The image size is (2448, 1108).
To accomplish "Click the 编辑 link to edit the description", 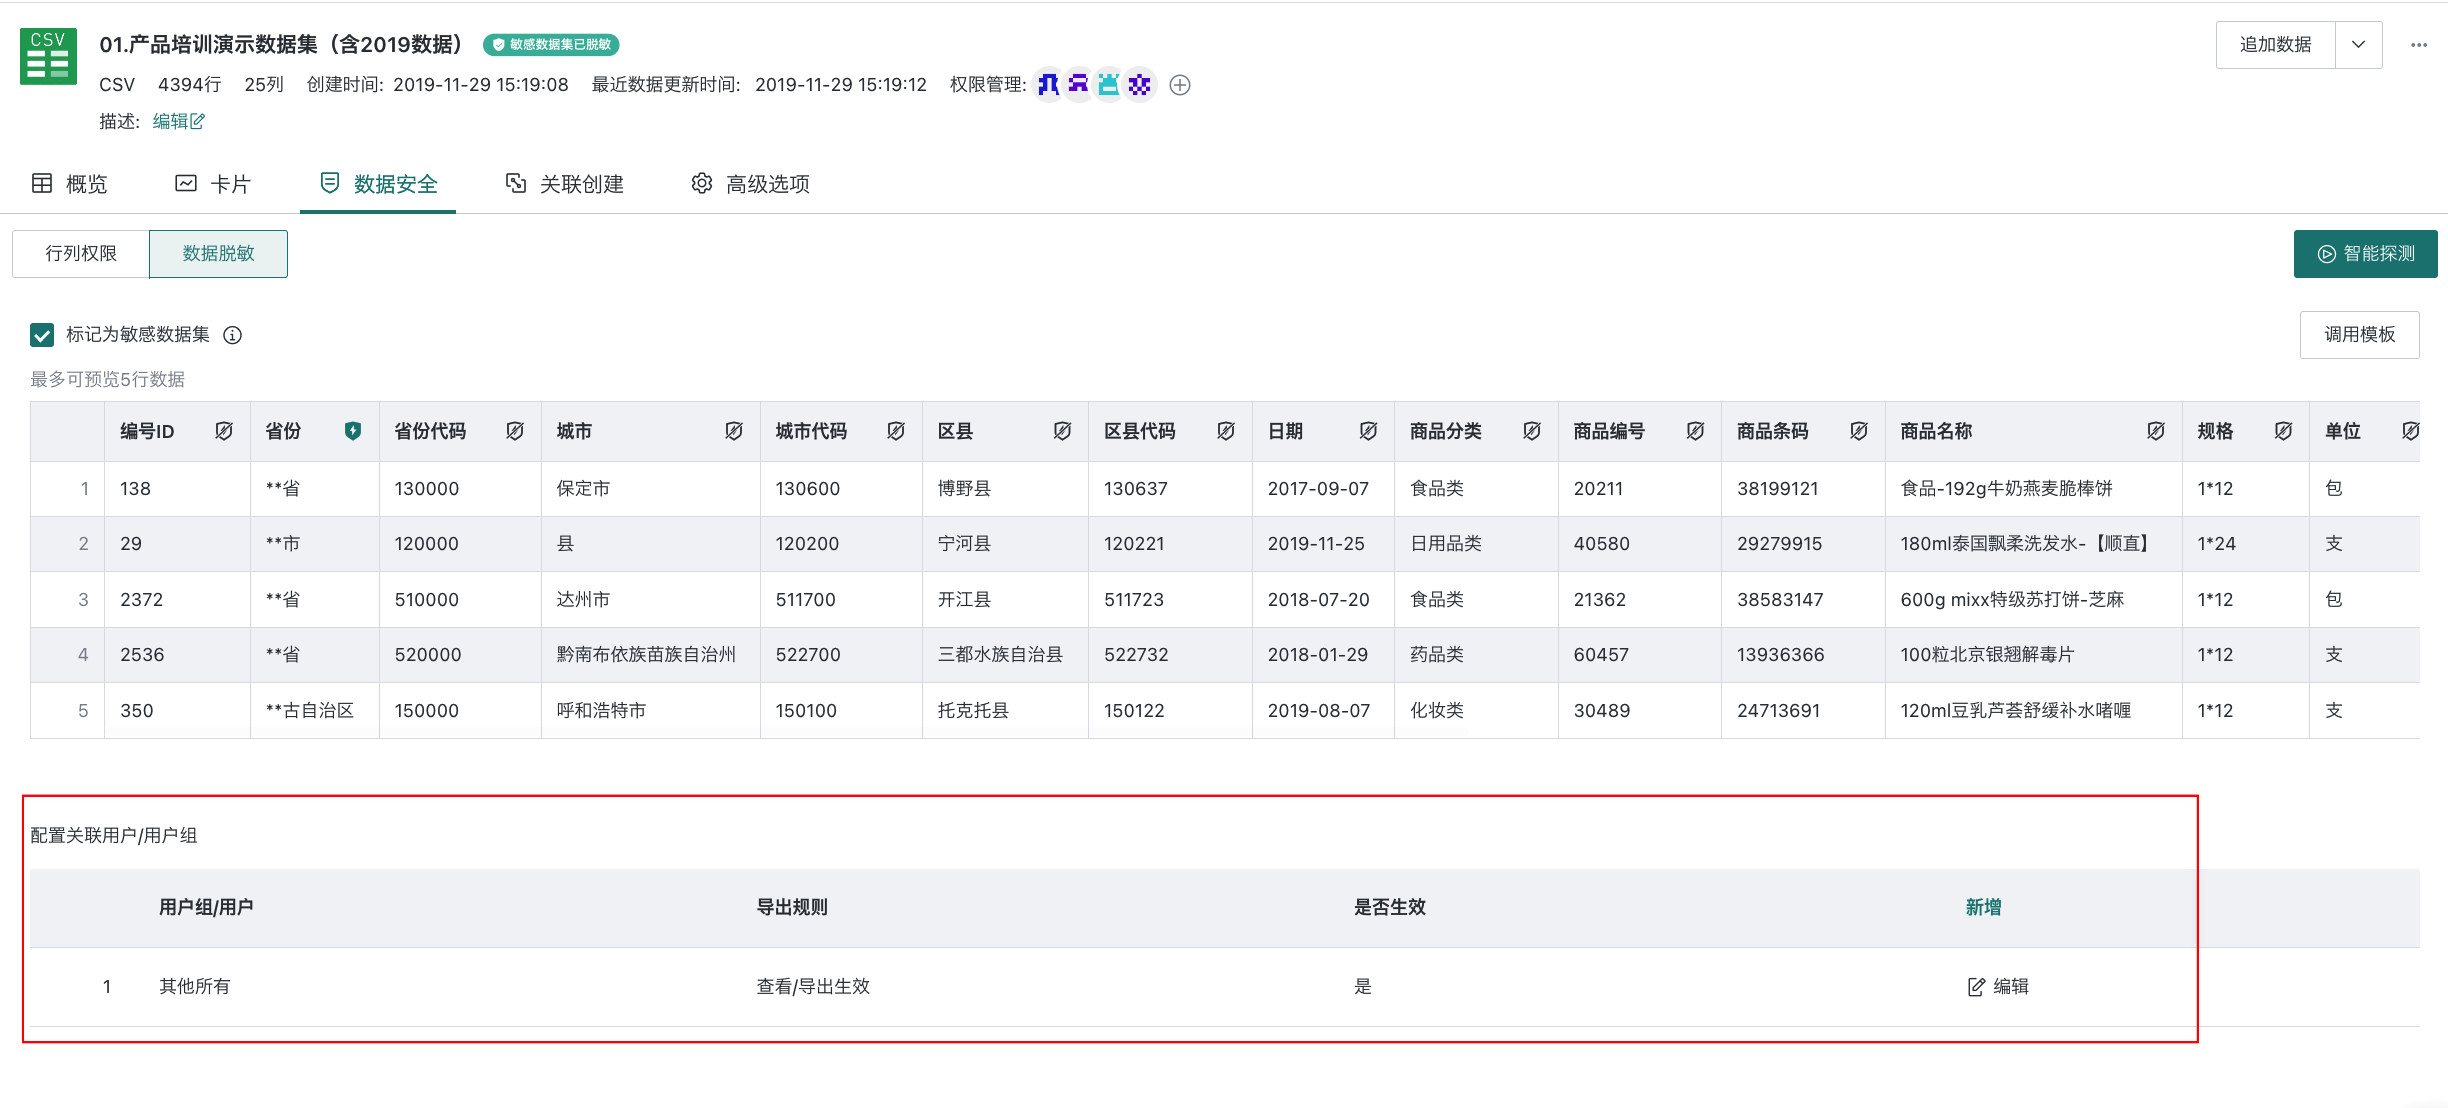I will click(178, 121).
